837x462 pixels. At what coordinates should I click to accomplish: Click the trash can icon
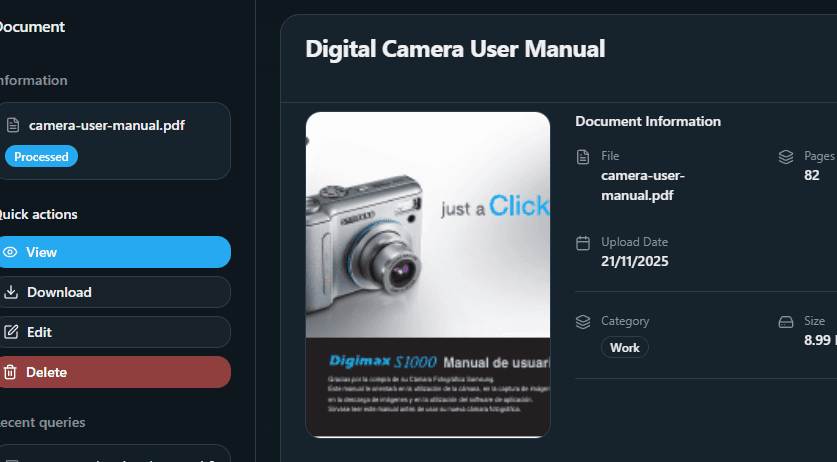tap(10, 372)
